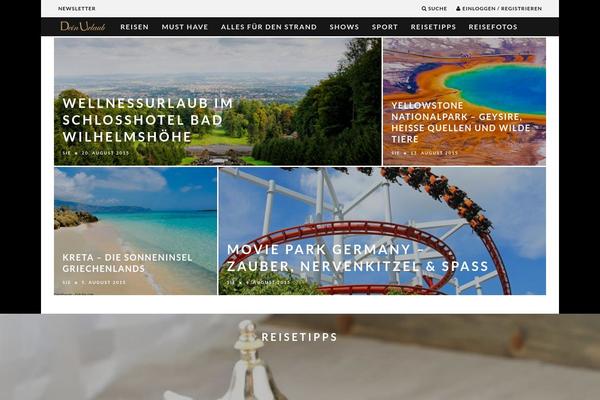Viewport: 600px width, 400px height.
Task: Open the Newsletter link
Action: pos(77,8)
